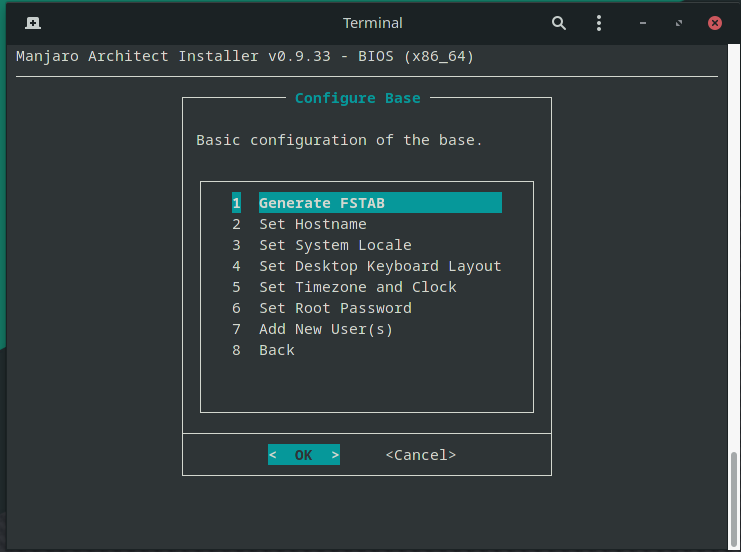Image resolution: width=741 pixels, height=552 pixels.
Task: Close the Terminal window
Action: tap(715, 22)
